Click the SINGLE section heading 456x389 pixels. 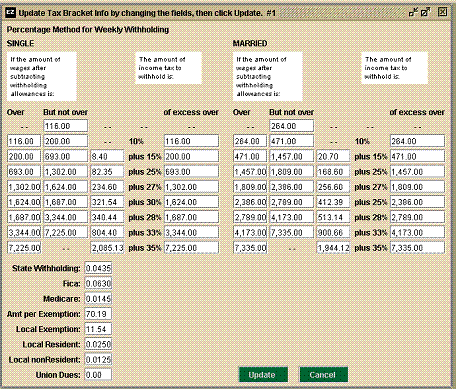pos(20,43)
